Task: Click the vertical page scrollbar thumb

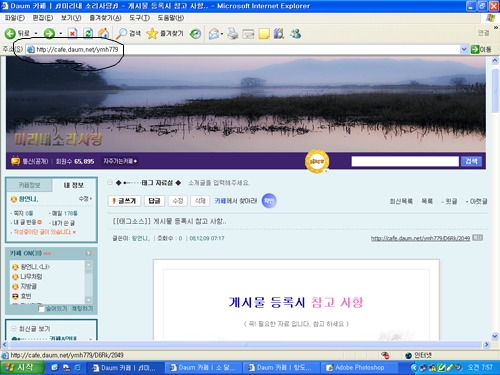Action: pyautogui.click(x=495, y=91)
